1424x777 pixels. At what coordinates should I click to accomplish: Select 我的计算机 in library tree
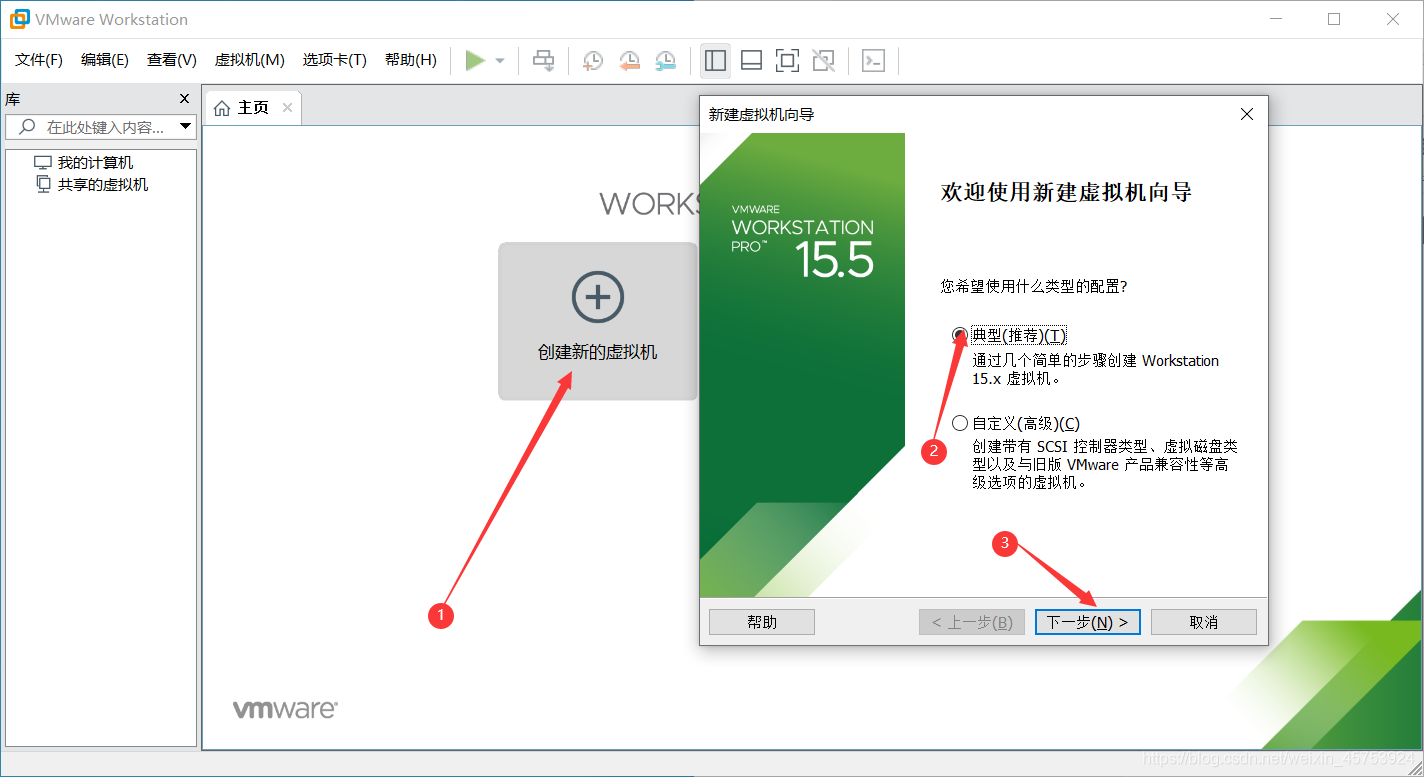point(95,163)
